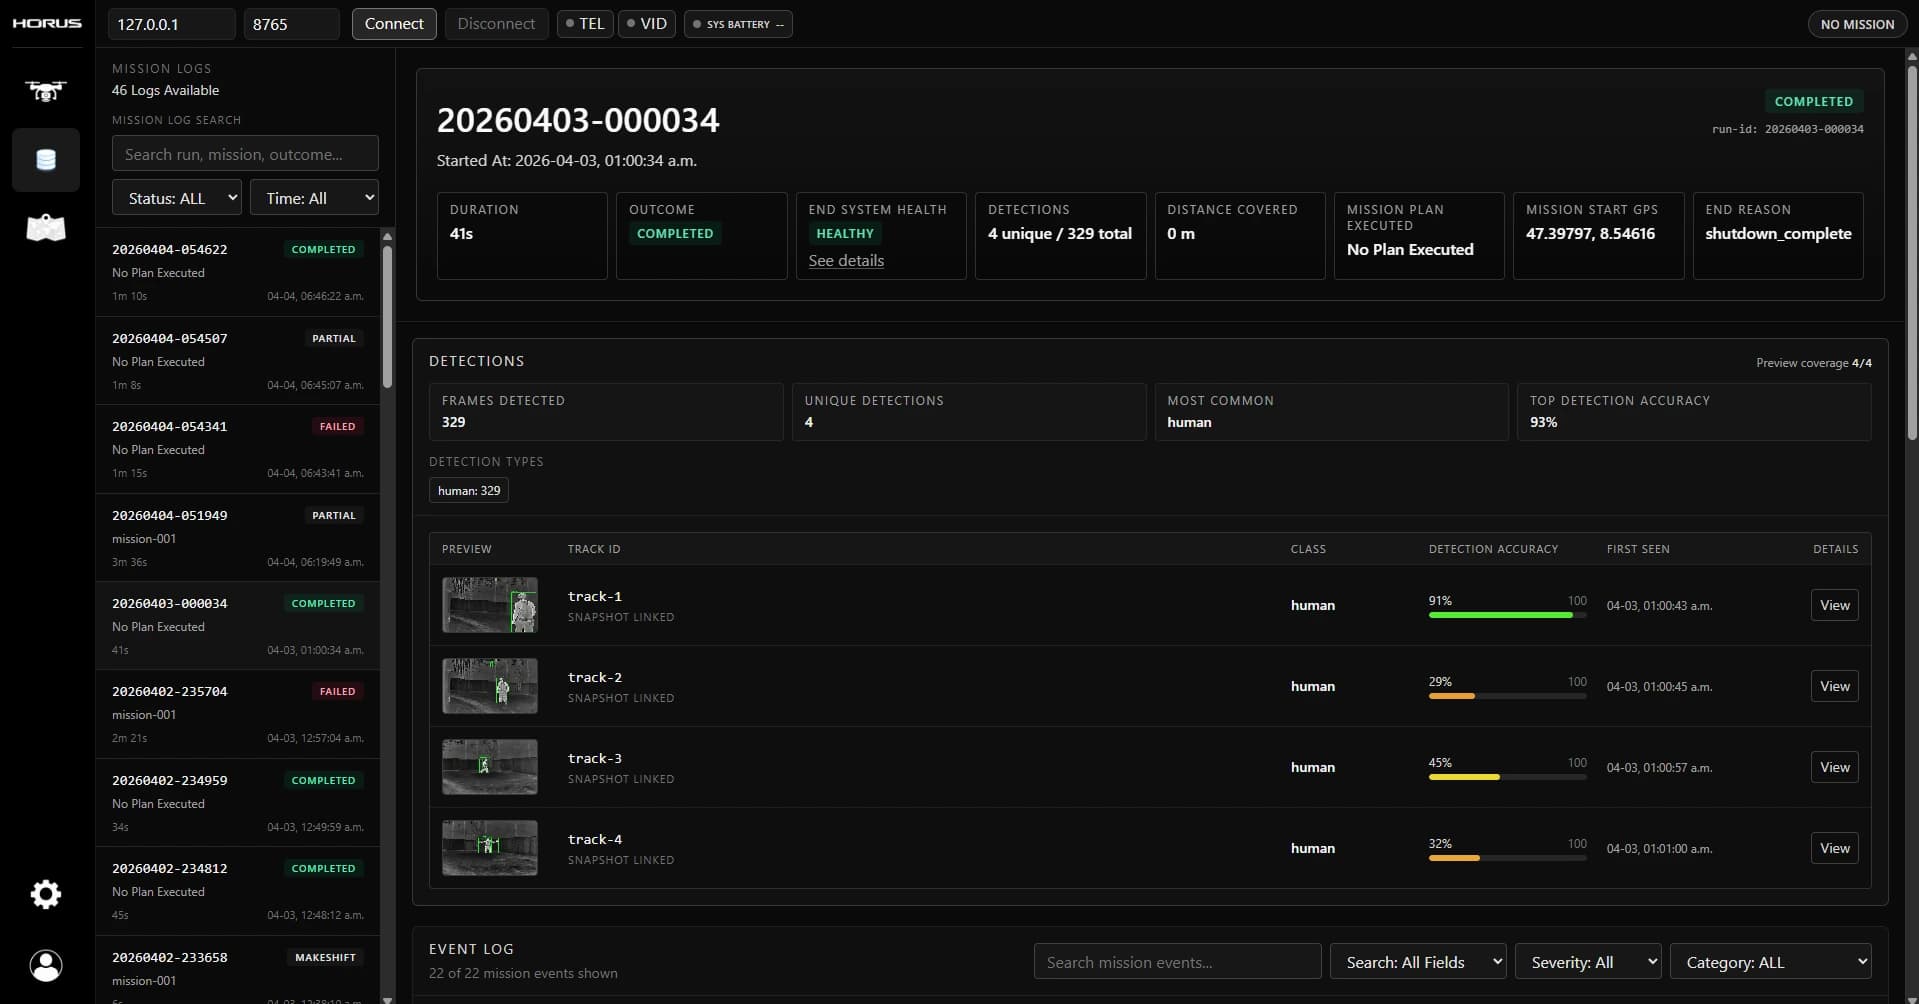
Task: Open the settings gear
Action: [45, 894]
